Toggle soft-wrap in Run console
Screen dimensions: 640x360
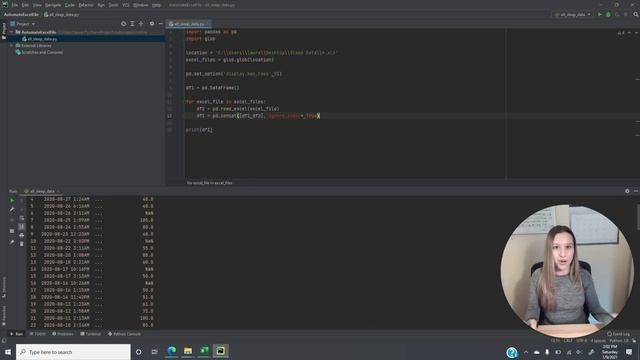[22, 218]
